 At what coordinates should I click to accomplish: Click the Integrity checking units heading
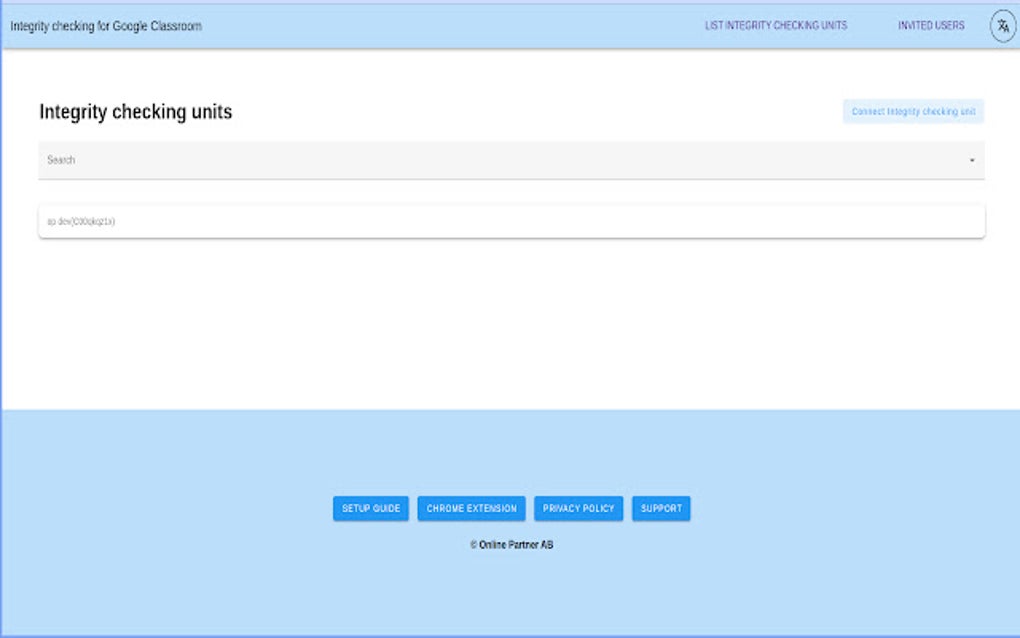click(x=135, y=111)
